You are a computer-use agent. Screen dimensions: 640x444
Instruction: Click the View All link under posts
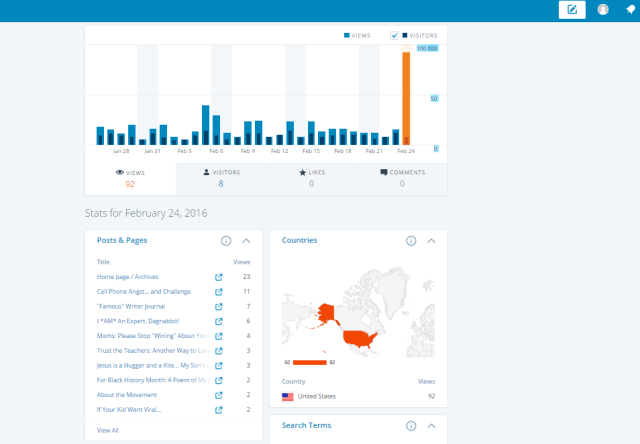coord(107,429)
